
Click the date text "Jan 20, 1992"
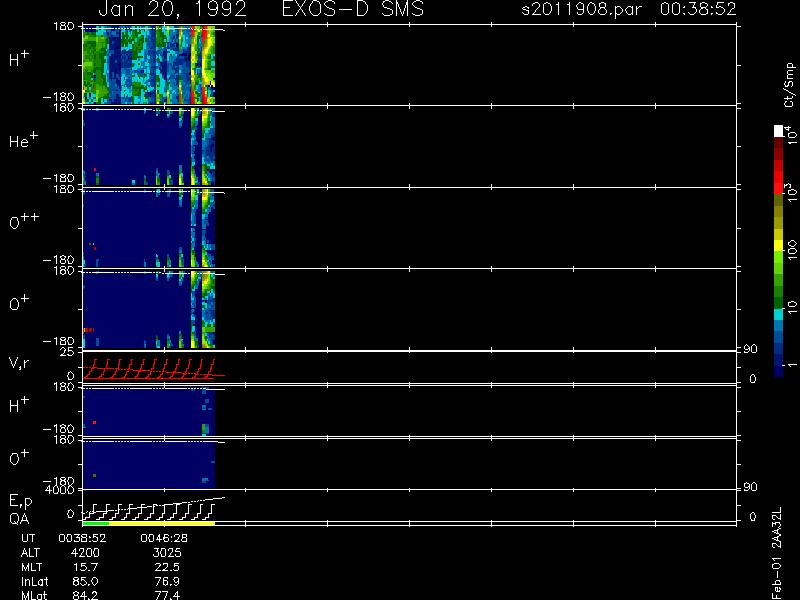172,9
